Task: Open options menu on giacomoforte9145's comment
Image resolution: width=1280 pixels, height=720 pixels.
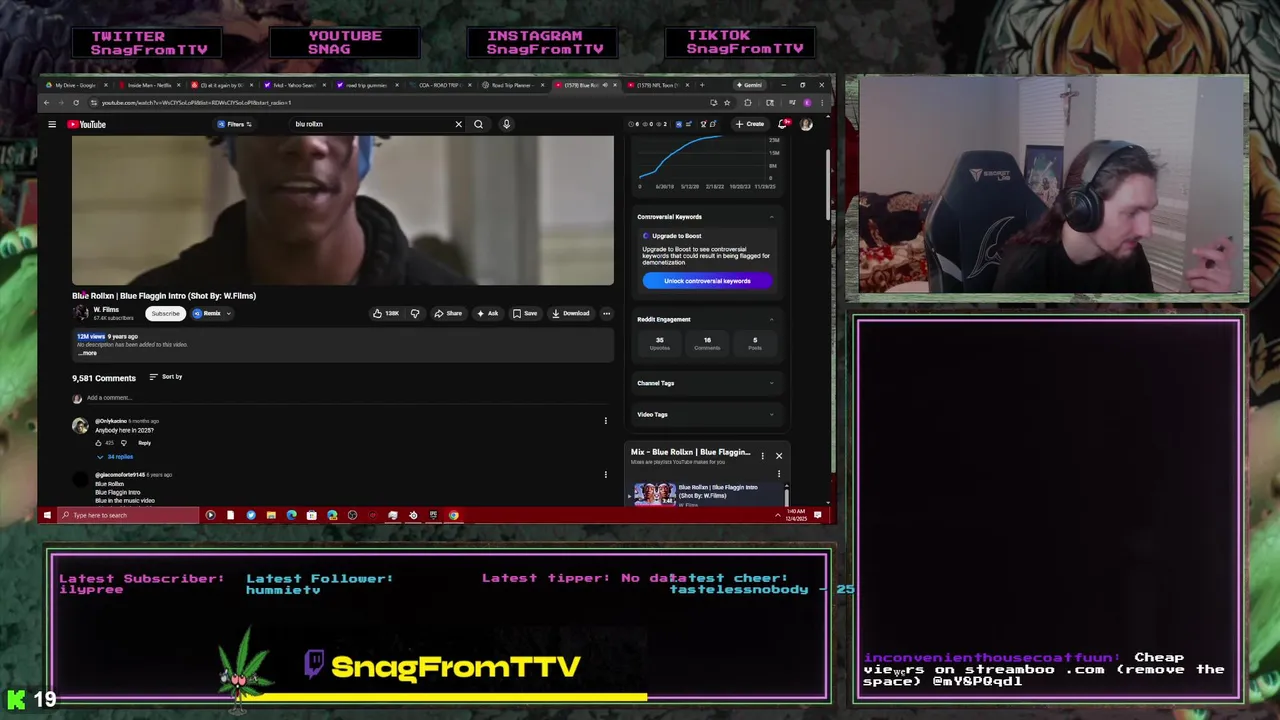Action: point(605,475)
